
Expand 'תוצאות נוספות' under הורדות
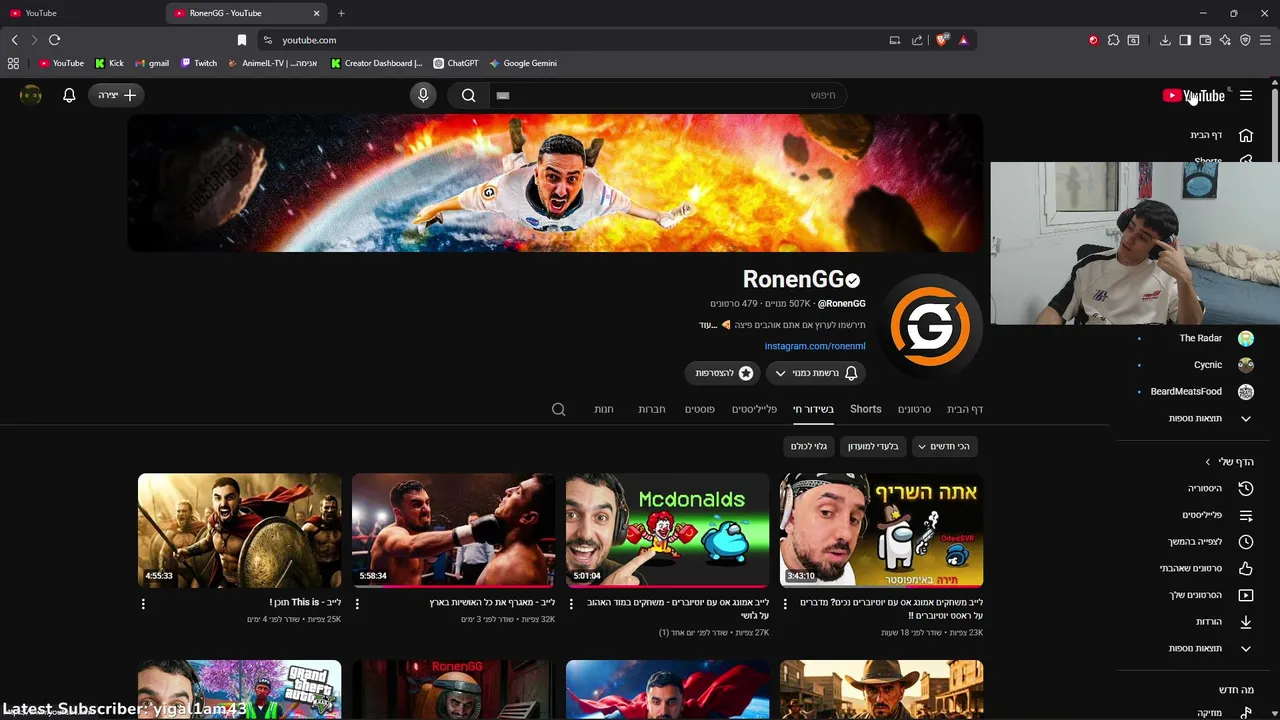click(x=1210, y=648)
